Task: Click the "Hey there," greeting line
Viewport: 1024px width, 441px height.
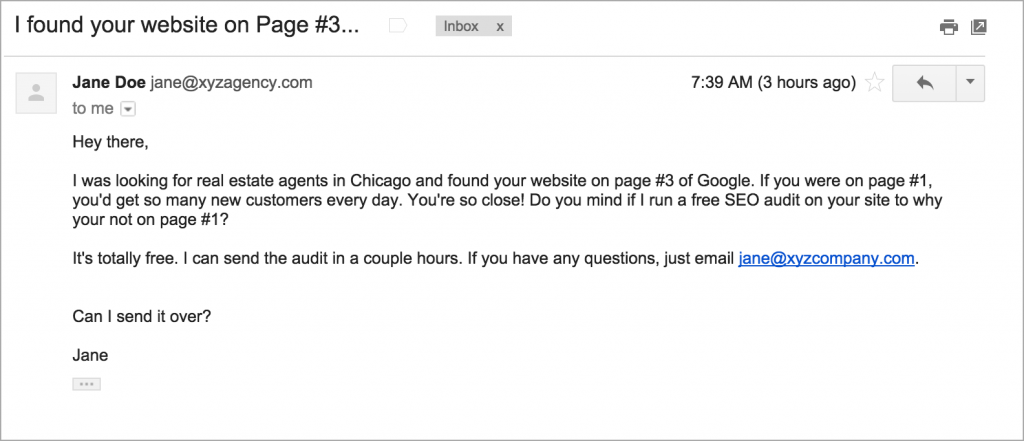Action: pyautogui.click(x=110, y=143)
